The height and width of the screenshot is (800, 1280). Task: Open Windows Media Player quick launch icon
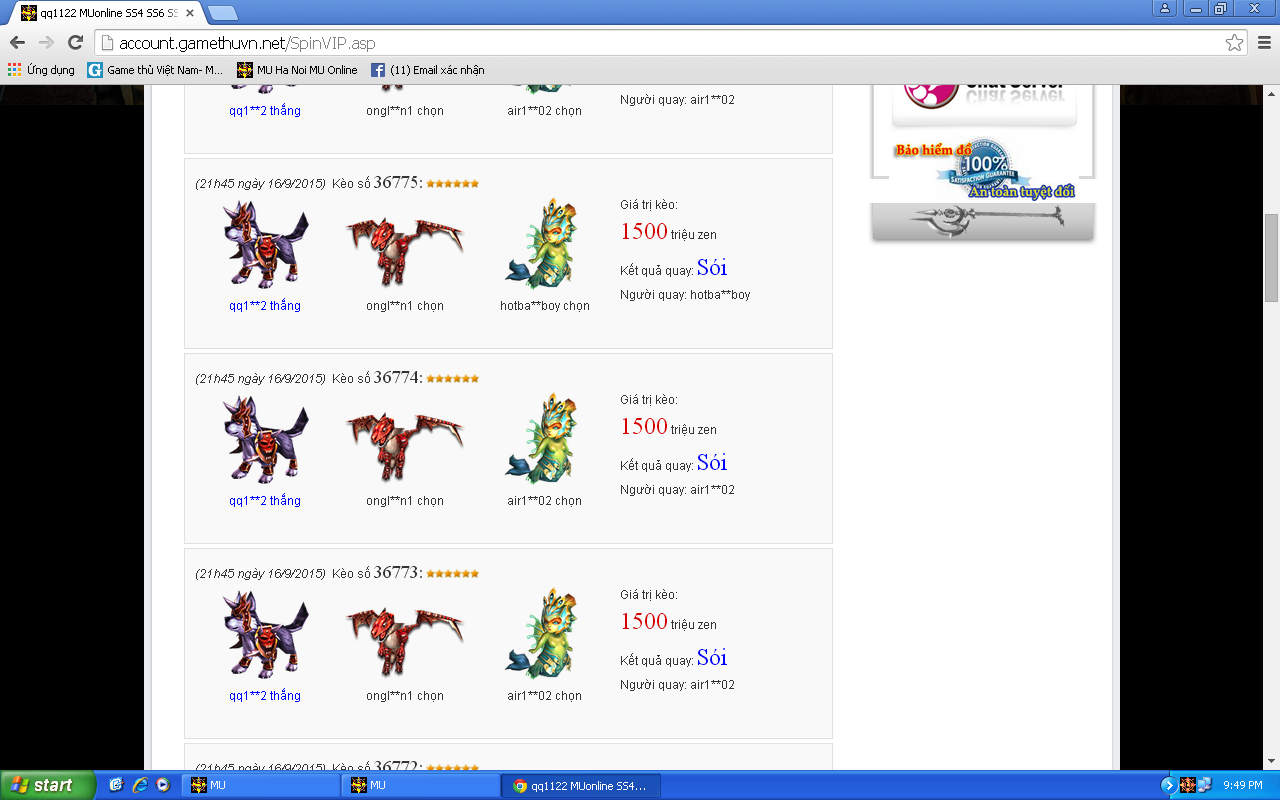(x=162, y=785)
